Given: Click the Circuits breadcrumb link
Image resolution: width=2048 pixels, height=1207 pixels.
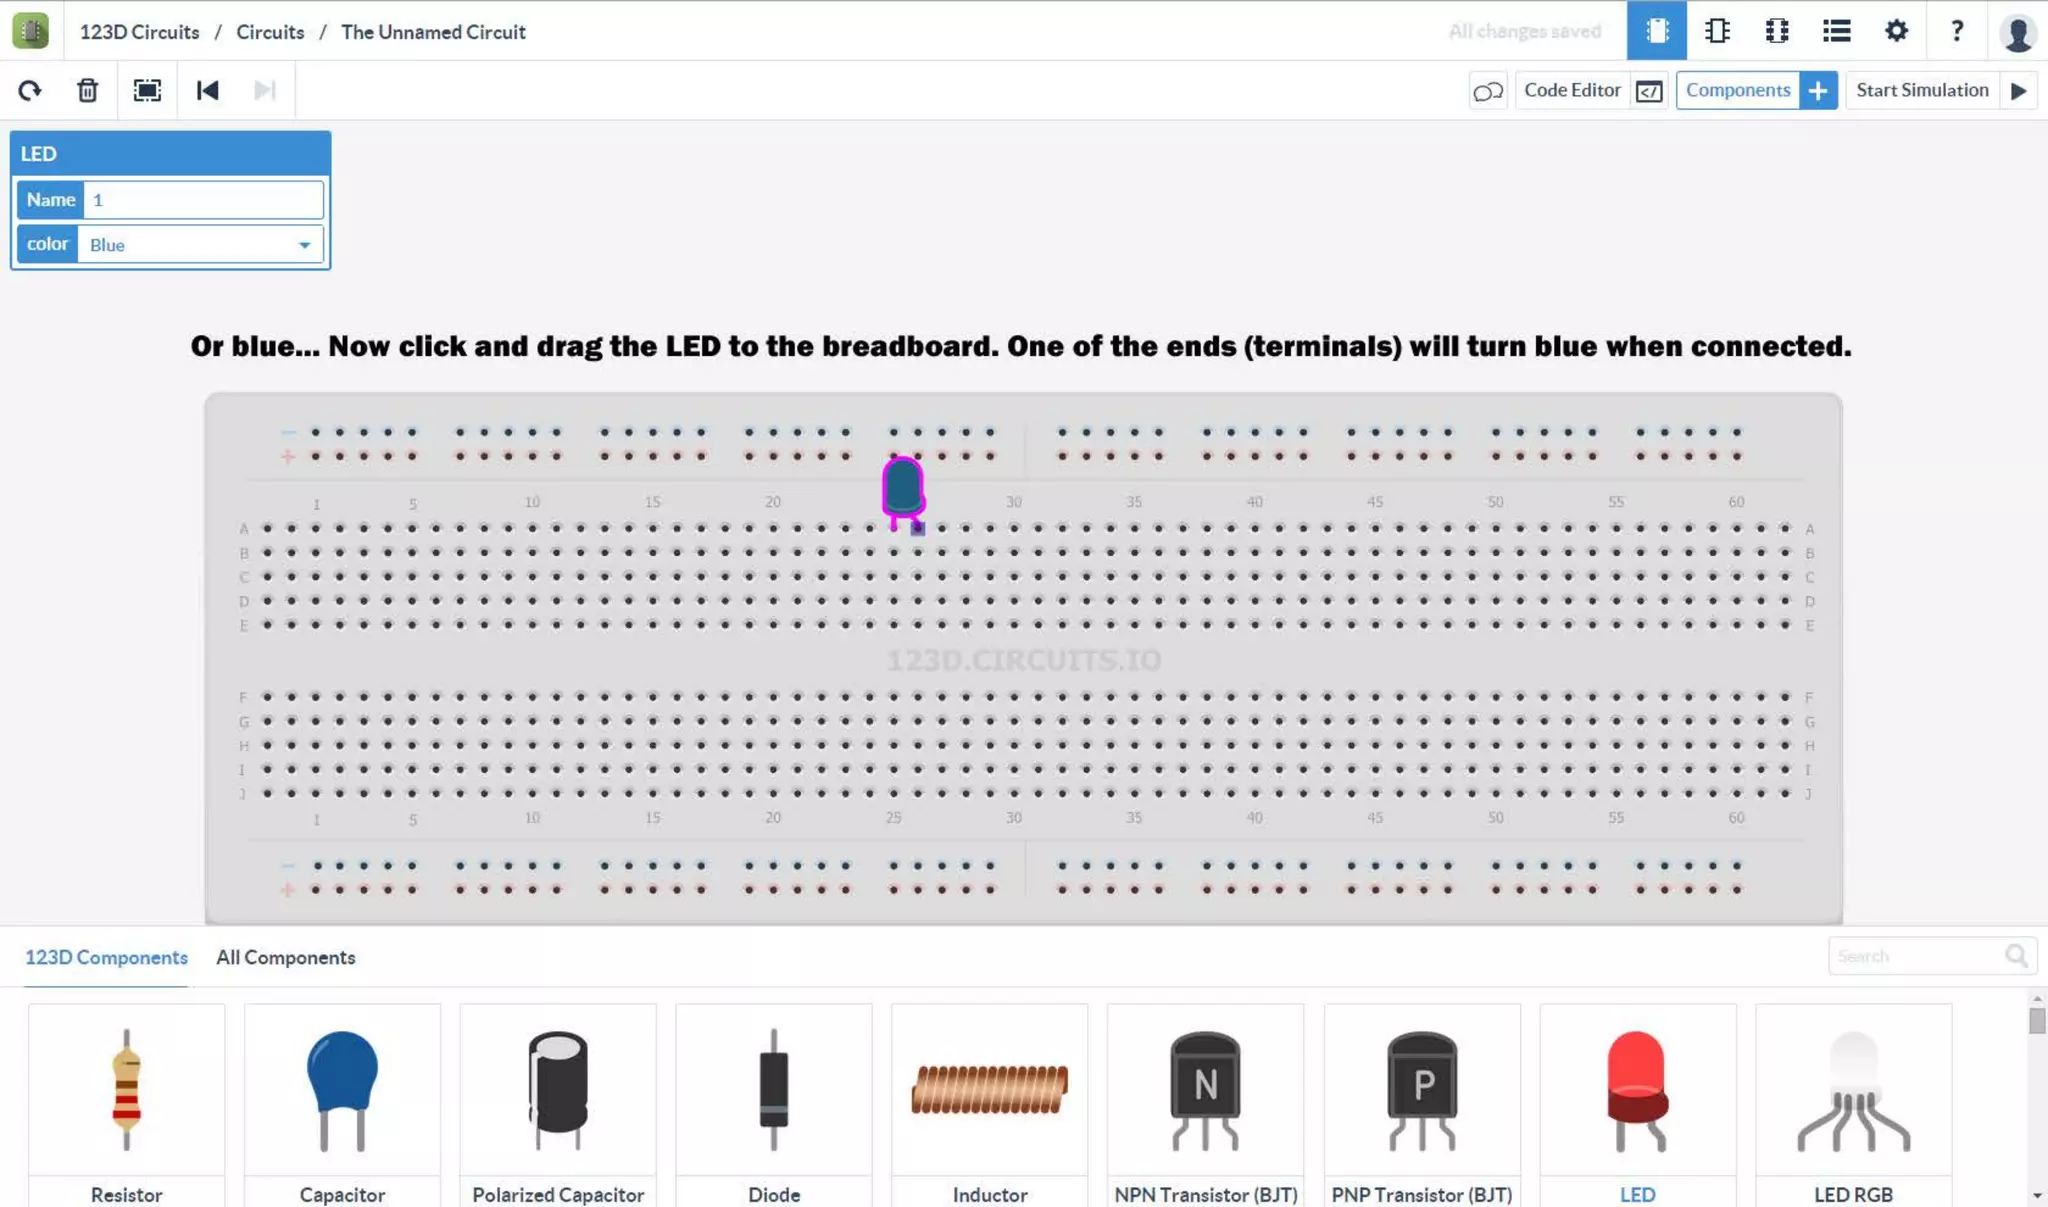Looking at the screenshot, I should (x=270, y=32).
